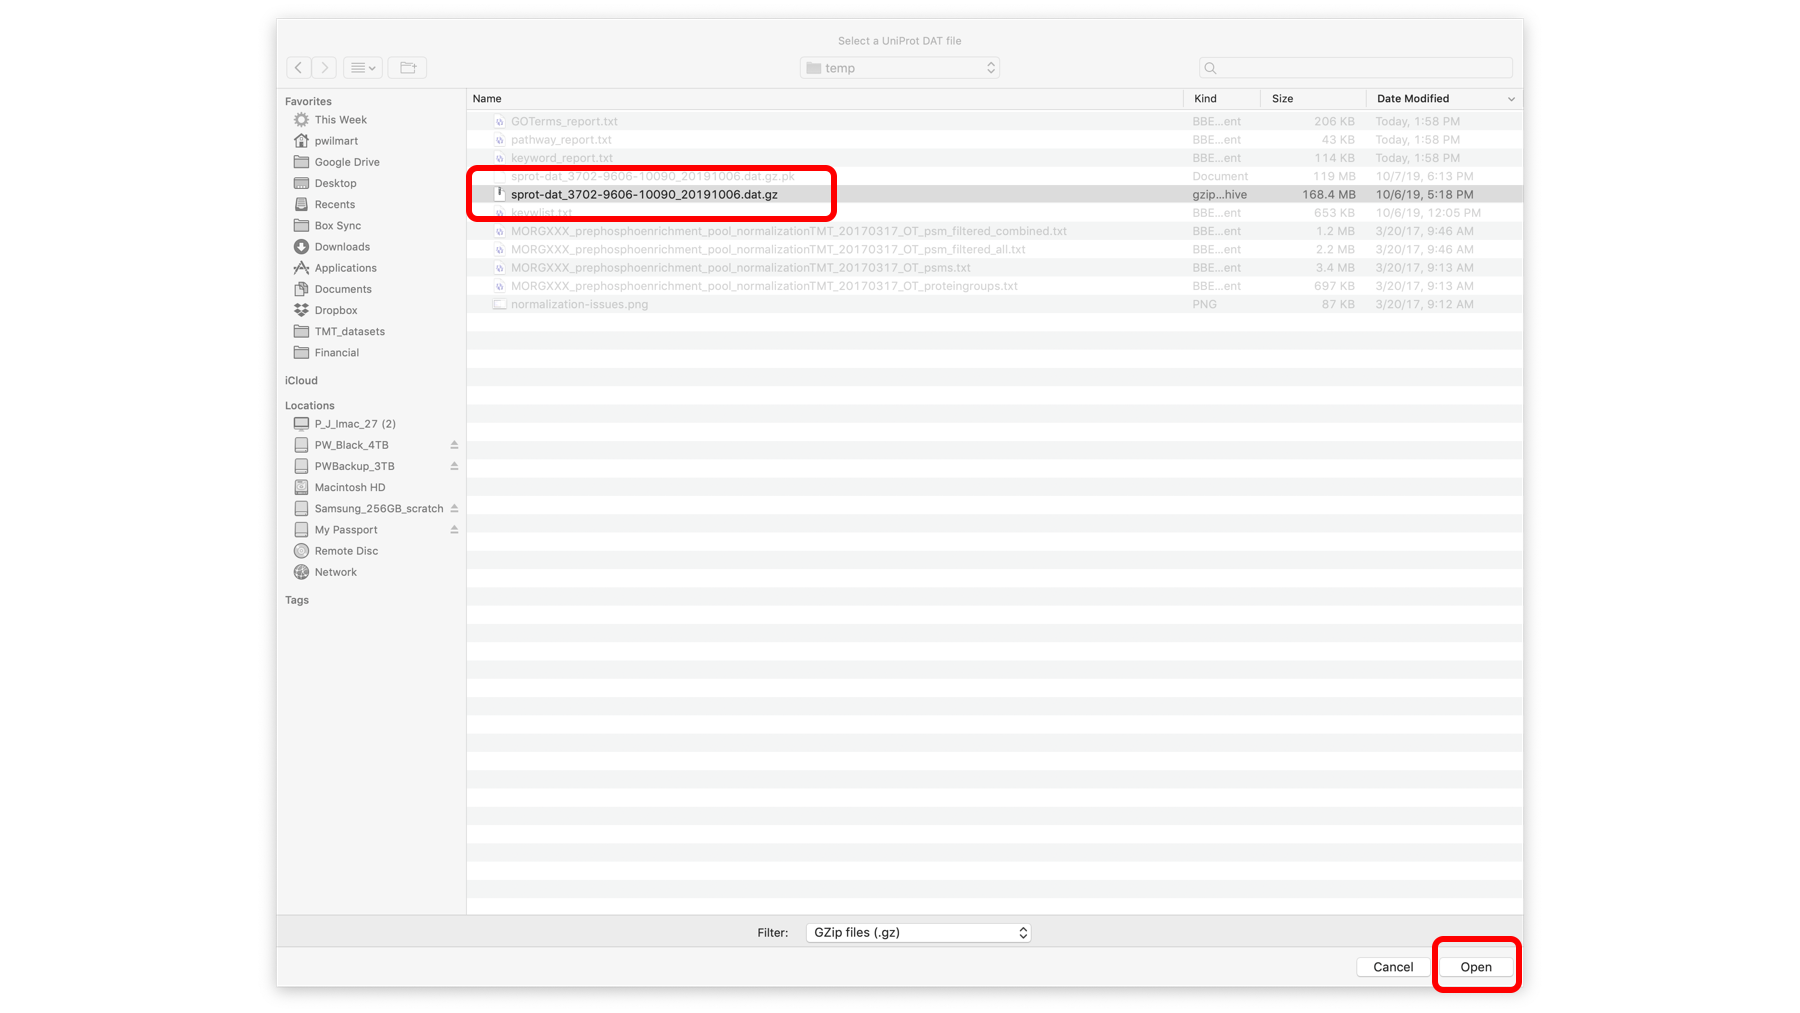Open Documents in sidebar
Screen dimensions: 1800x1013
click(343, 289)
